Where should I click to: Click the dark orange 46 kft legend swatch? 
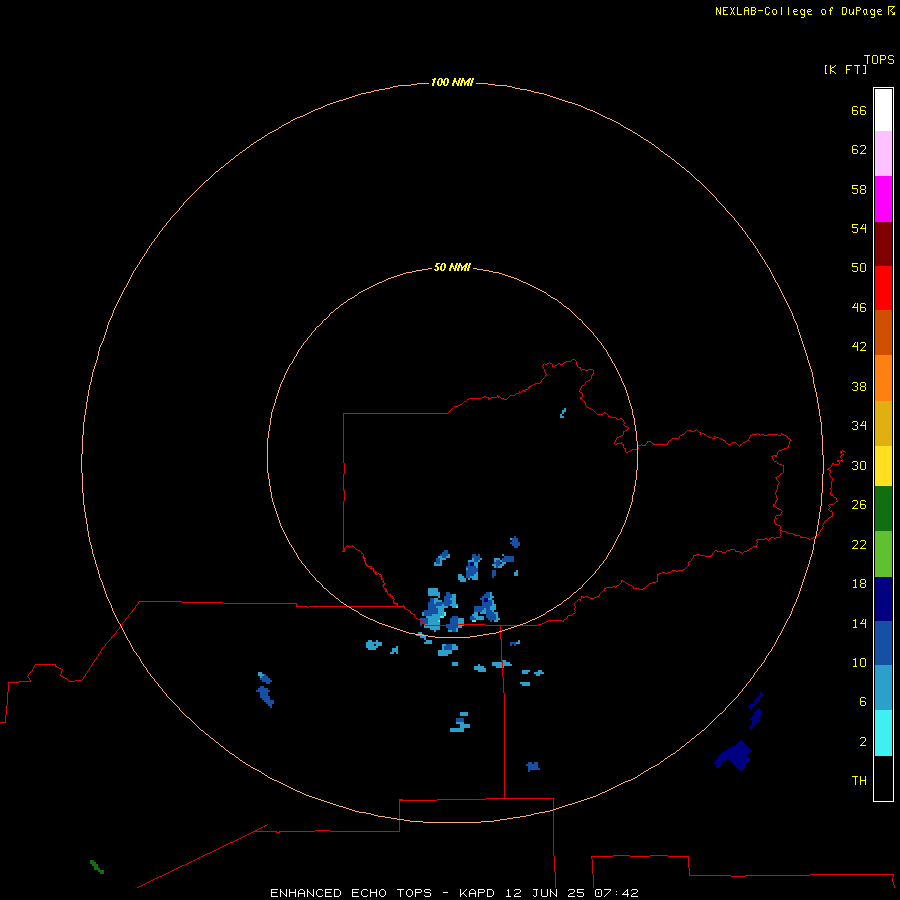tap(883, 332)
